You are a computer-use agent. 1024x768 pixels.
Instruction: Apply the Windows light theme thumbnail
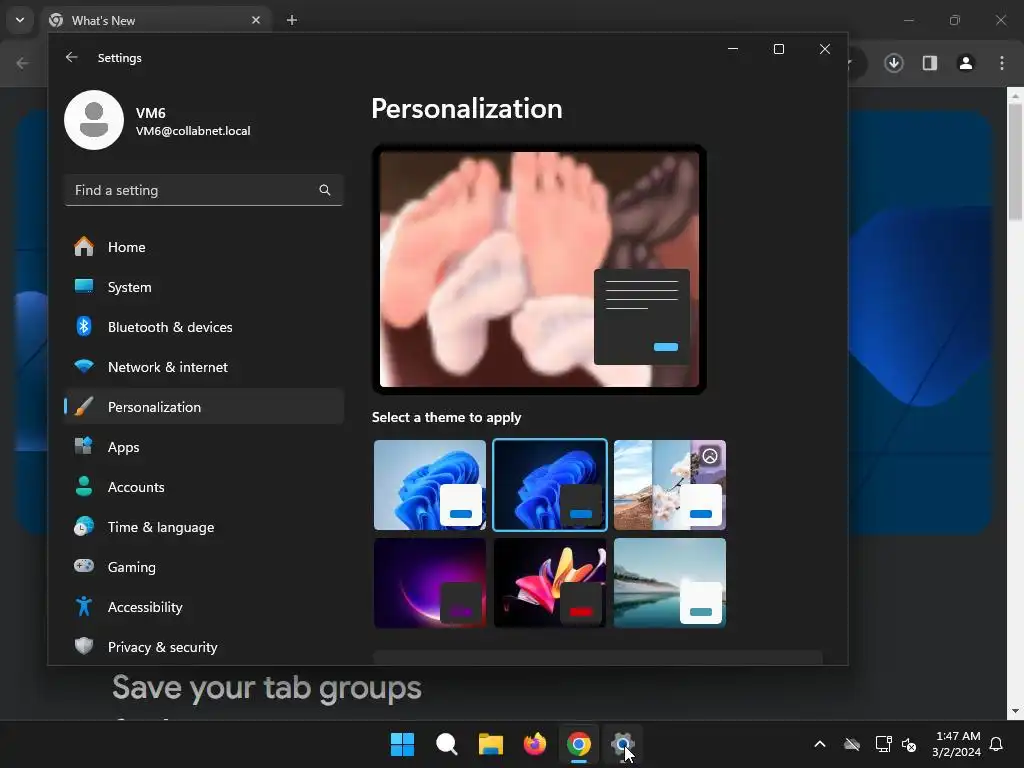tap(430, 485)
